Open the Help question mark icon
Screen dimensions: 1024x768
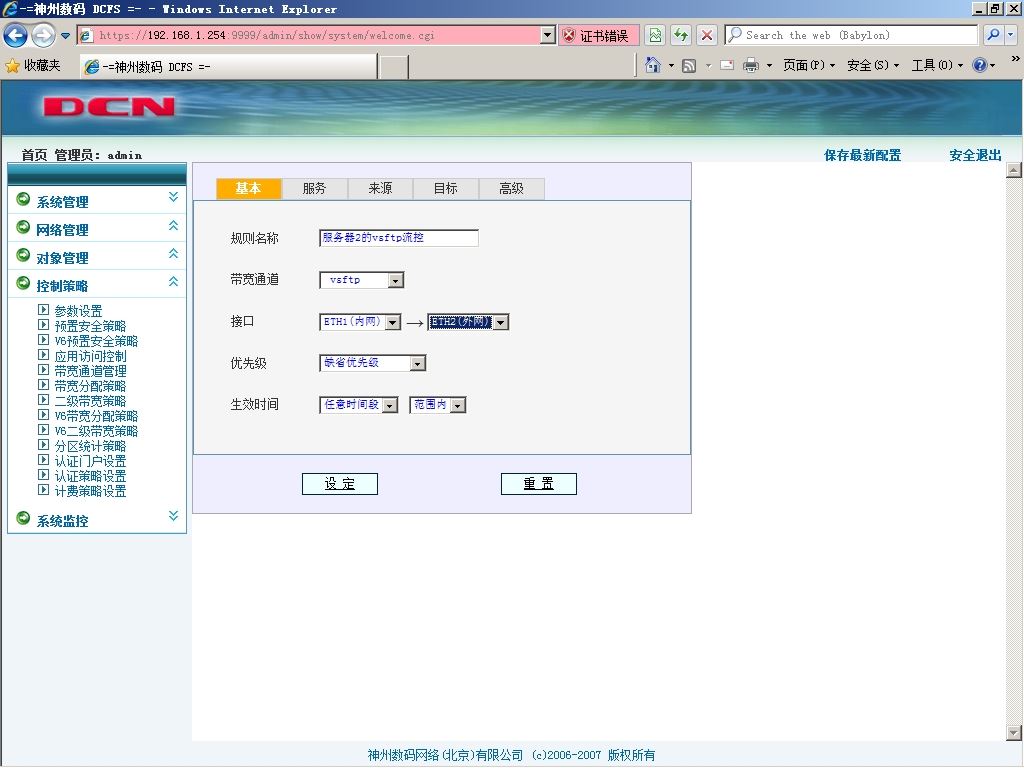click(980, 65)
